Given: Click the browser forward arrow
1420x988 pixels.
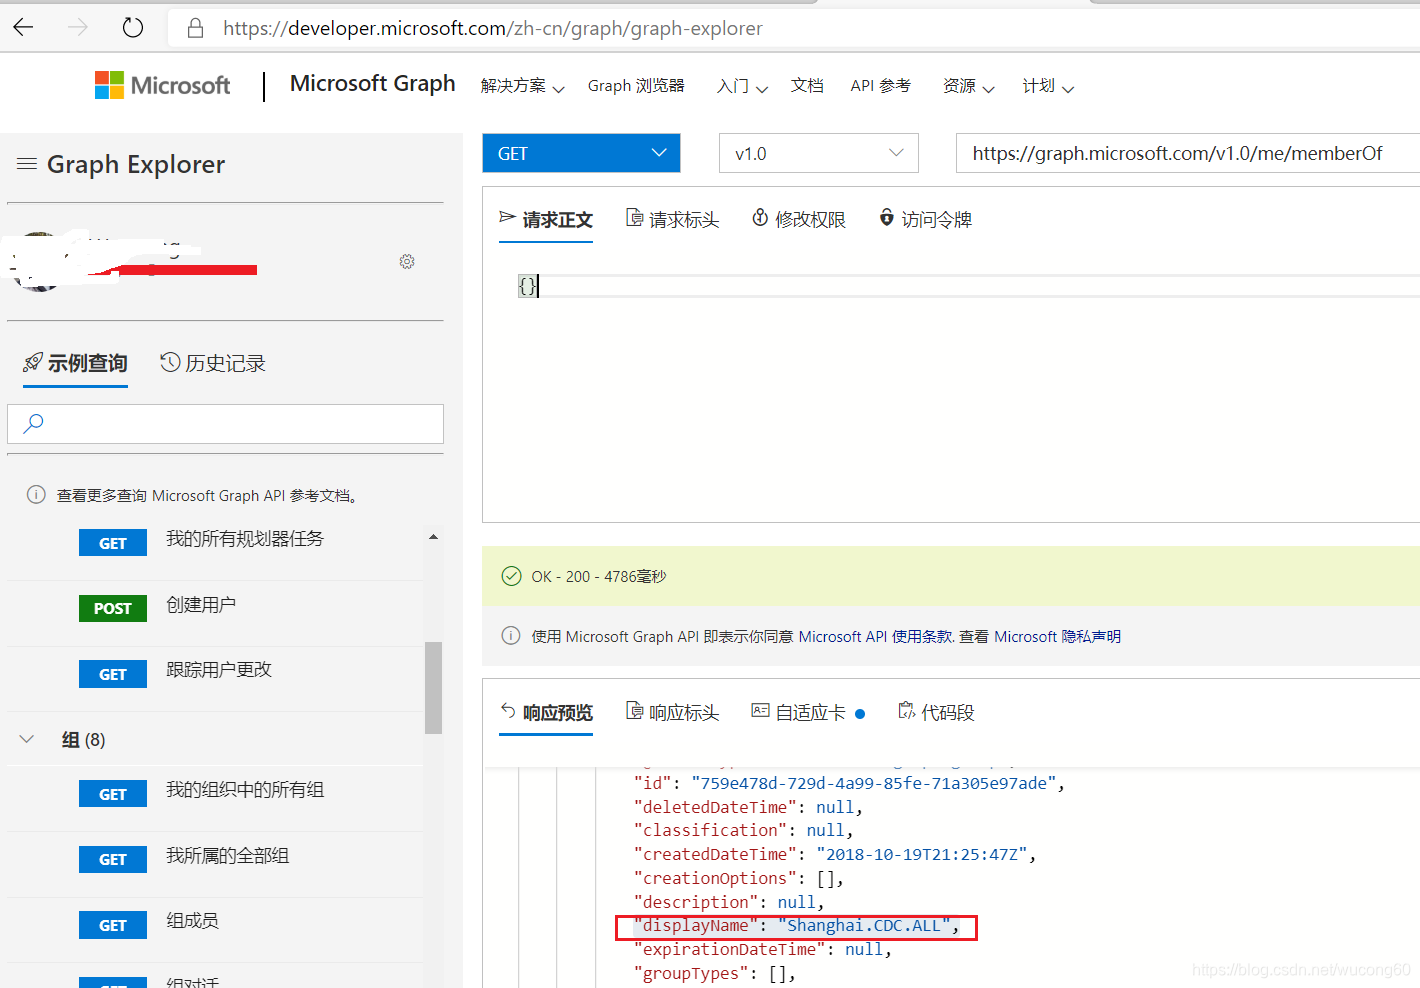Looking at the screenshot, I should click(x=78, y=28).
